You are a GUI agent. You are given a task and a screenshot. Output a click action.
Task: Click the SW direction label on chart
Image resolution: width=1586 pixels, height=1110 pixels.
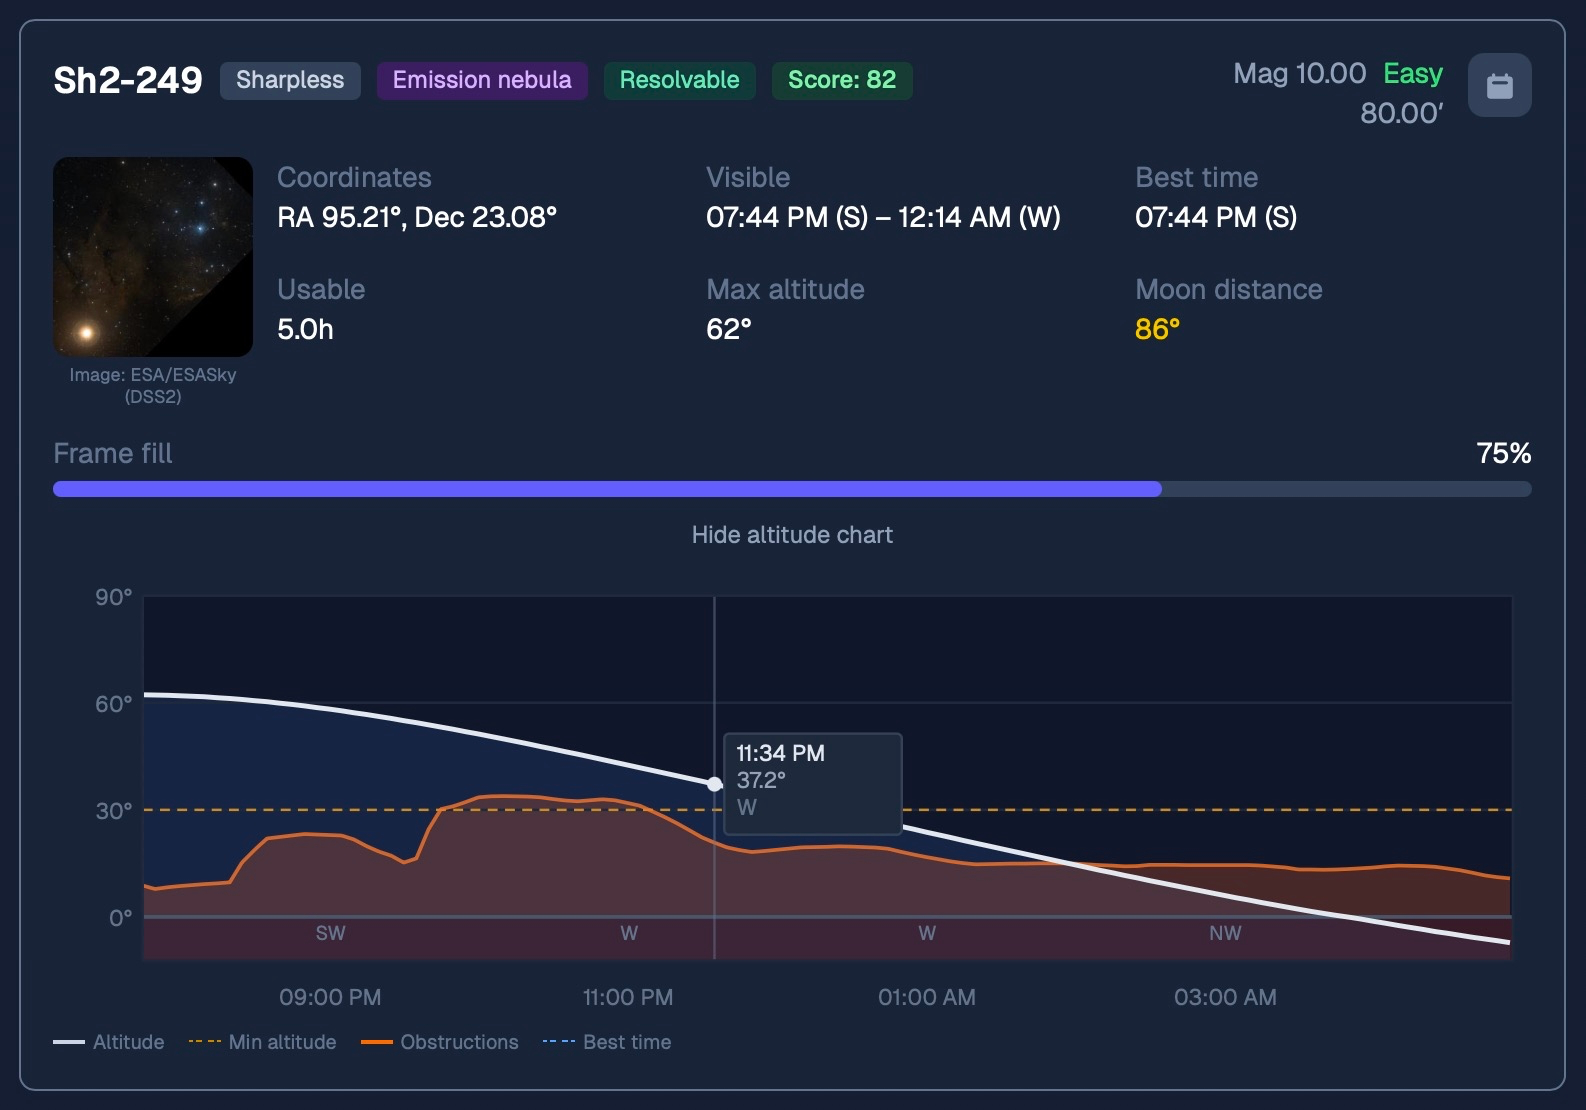330,933
